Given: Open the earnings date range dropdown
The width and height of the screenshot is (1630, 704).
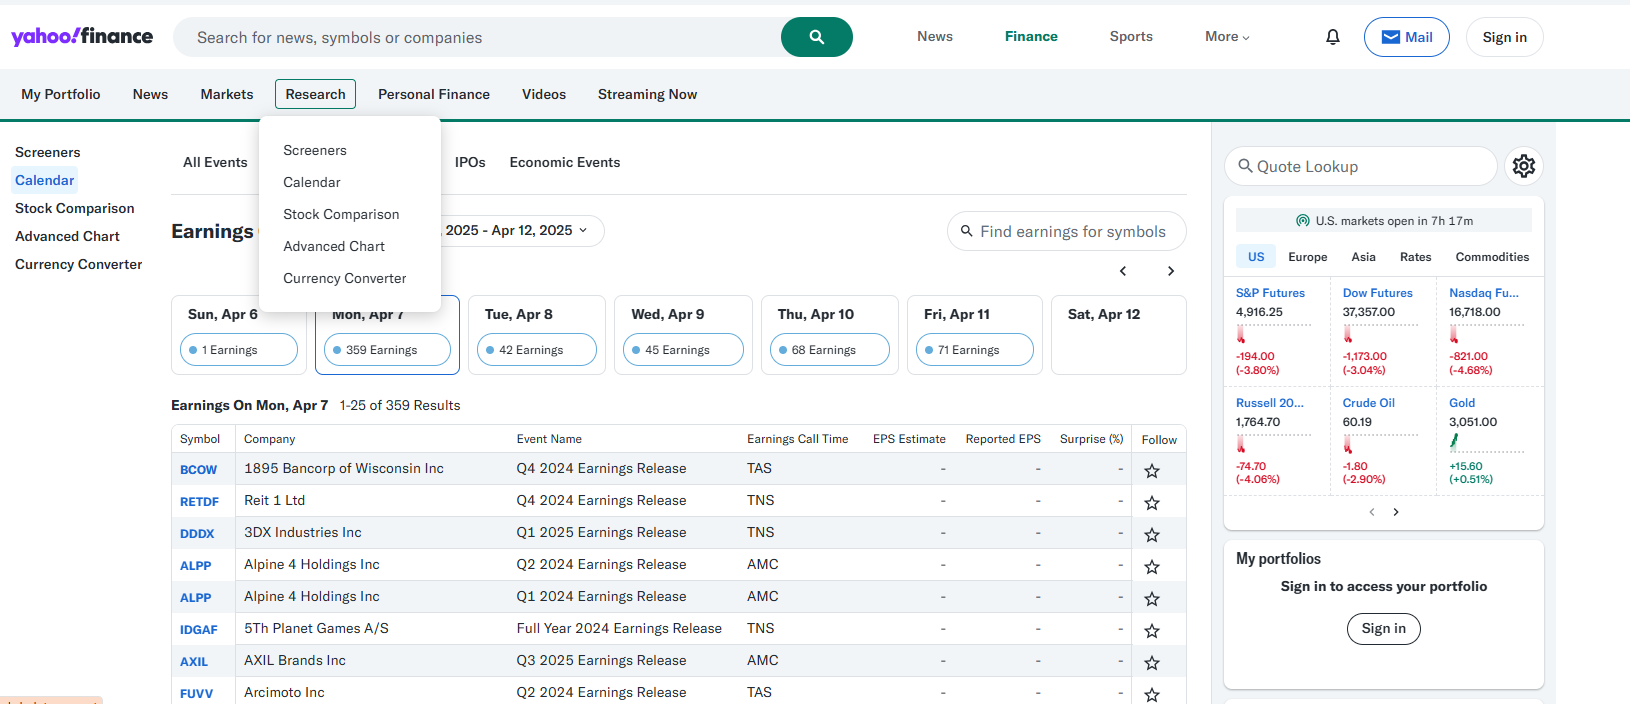Looking at the screenshot, I should tap(523, 230).
